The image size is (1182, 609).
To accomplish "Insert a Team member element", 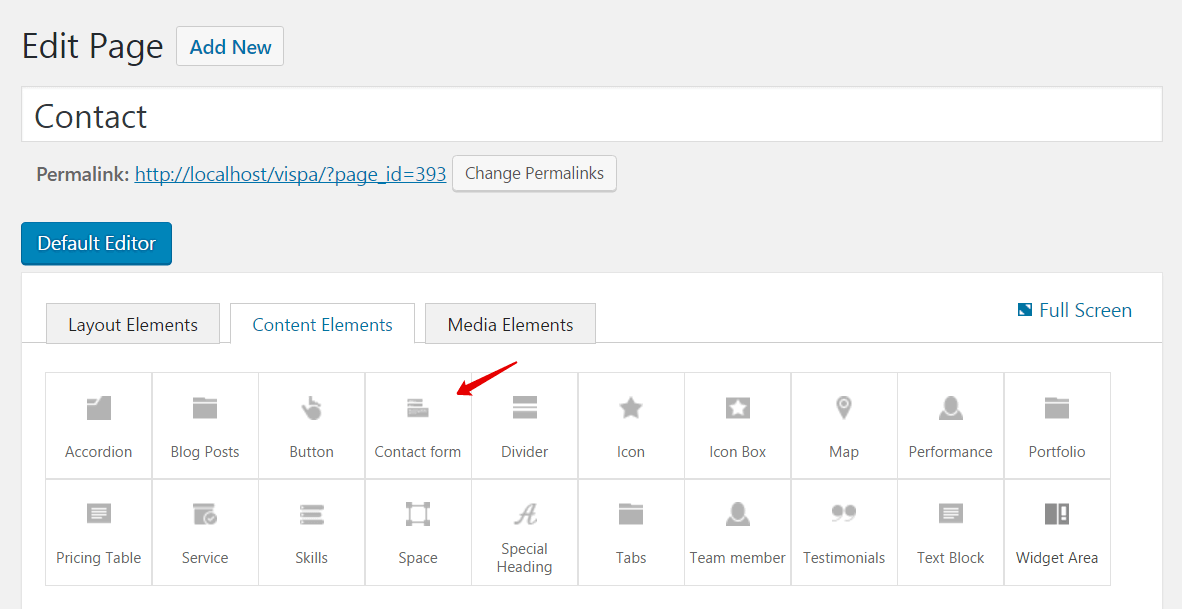I will tap(737, 531).
